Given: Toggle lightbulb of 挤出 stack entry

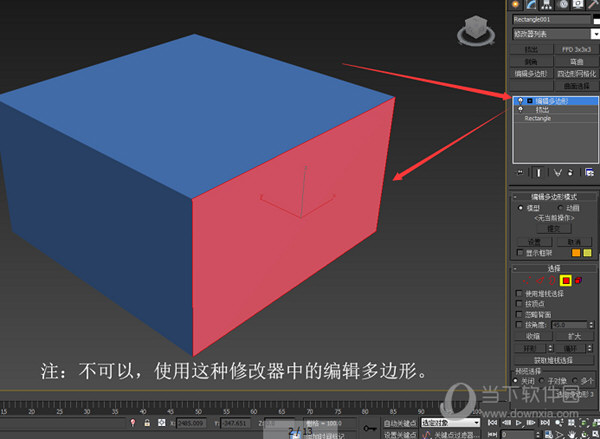Looking at the screenshot, I should coord(520,110).
